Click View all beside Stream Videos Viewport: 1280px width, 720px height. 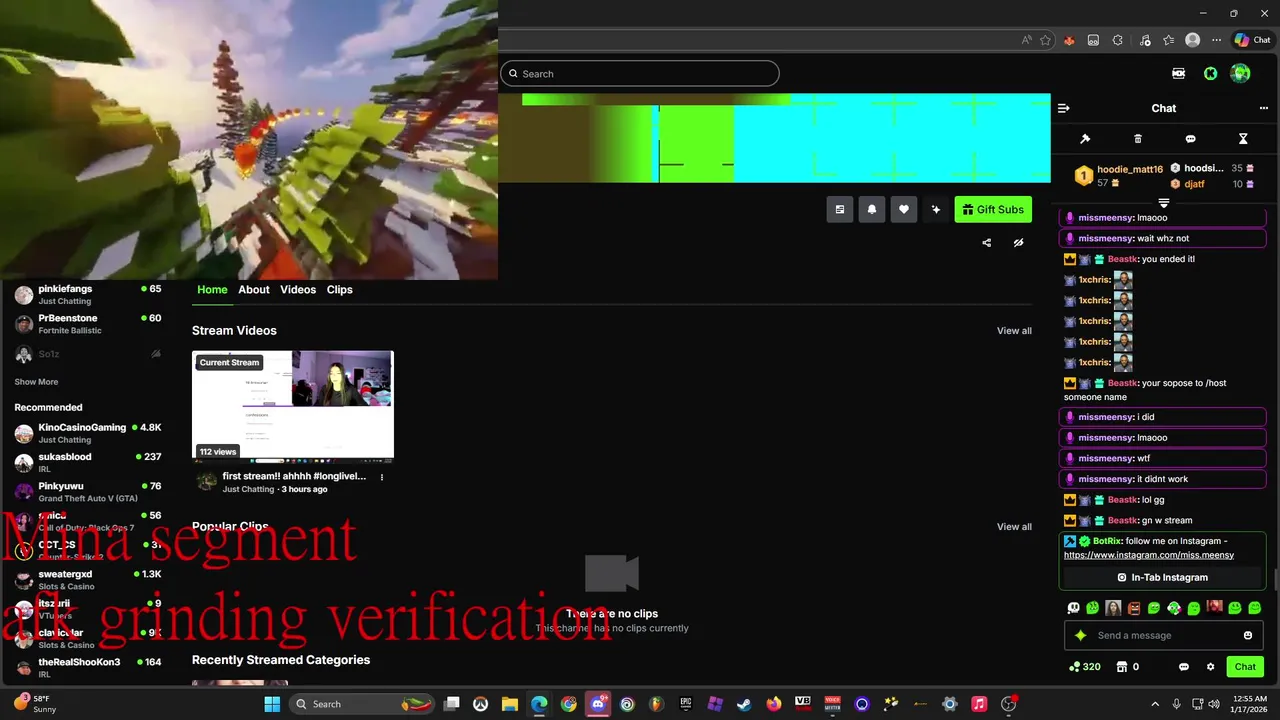click(x=1014, y=331)
